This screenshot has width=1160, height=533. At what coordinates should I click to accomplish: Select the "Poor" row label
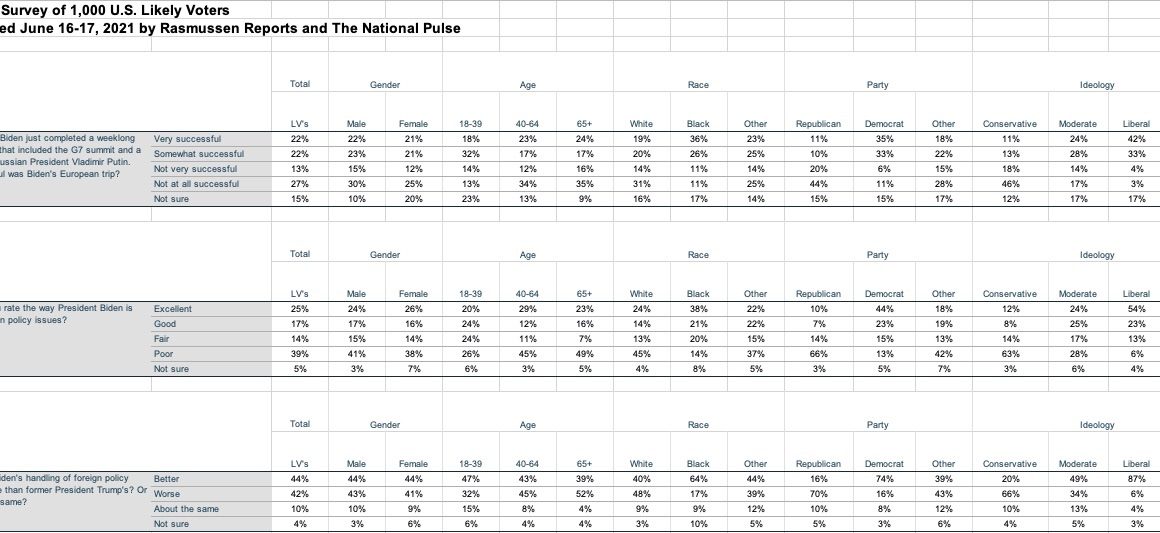[164, 356]
